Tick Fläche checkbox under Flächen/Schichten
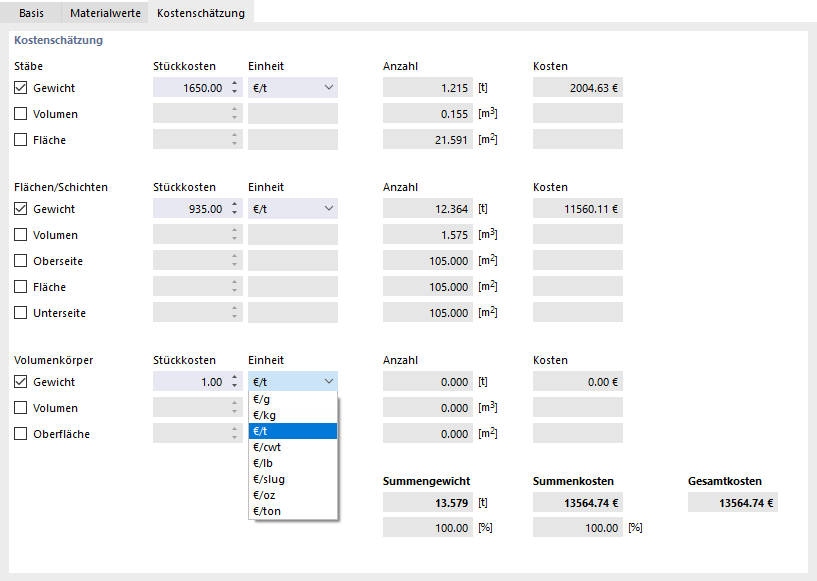817x581 pixels. coord(20,287)
